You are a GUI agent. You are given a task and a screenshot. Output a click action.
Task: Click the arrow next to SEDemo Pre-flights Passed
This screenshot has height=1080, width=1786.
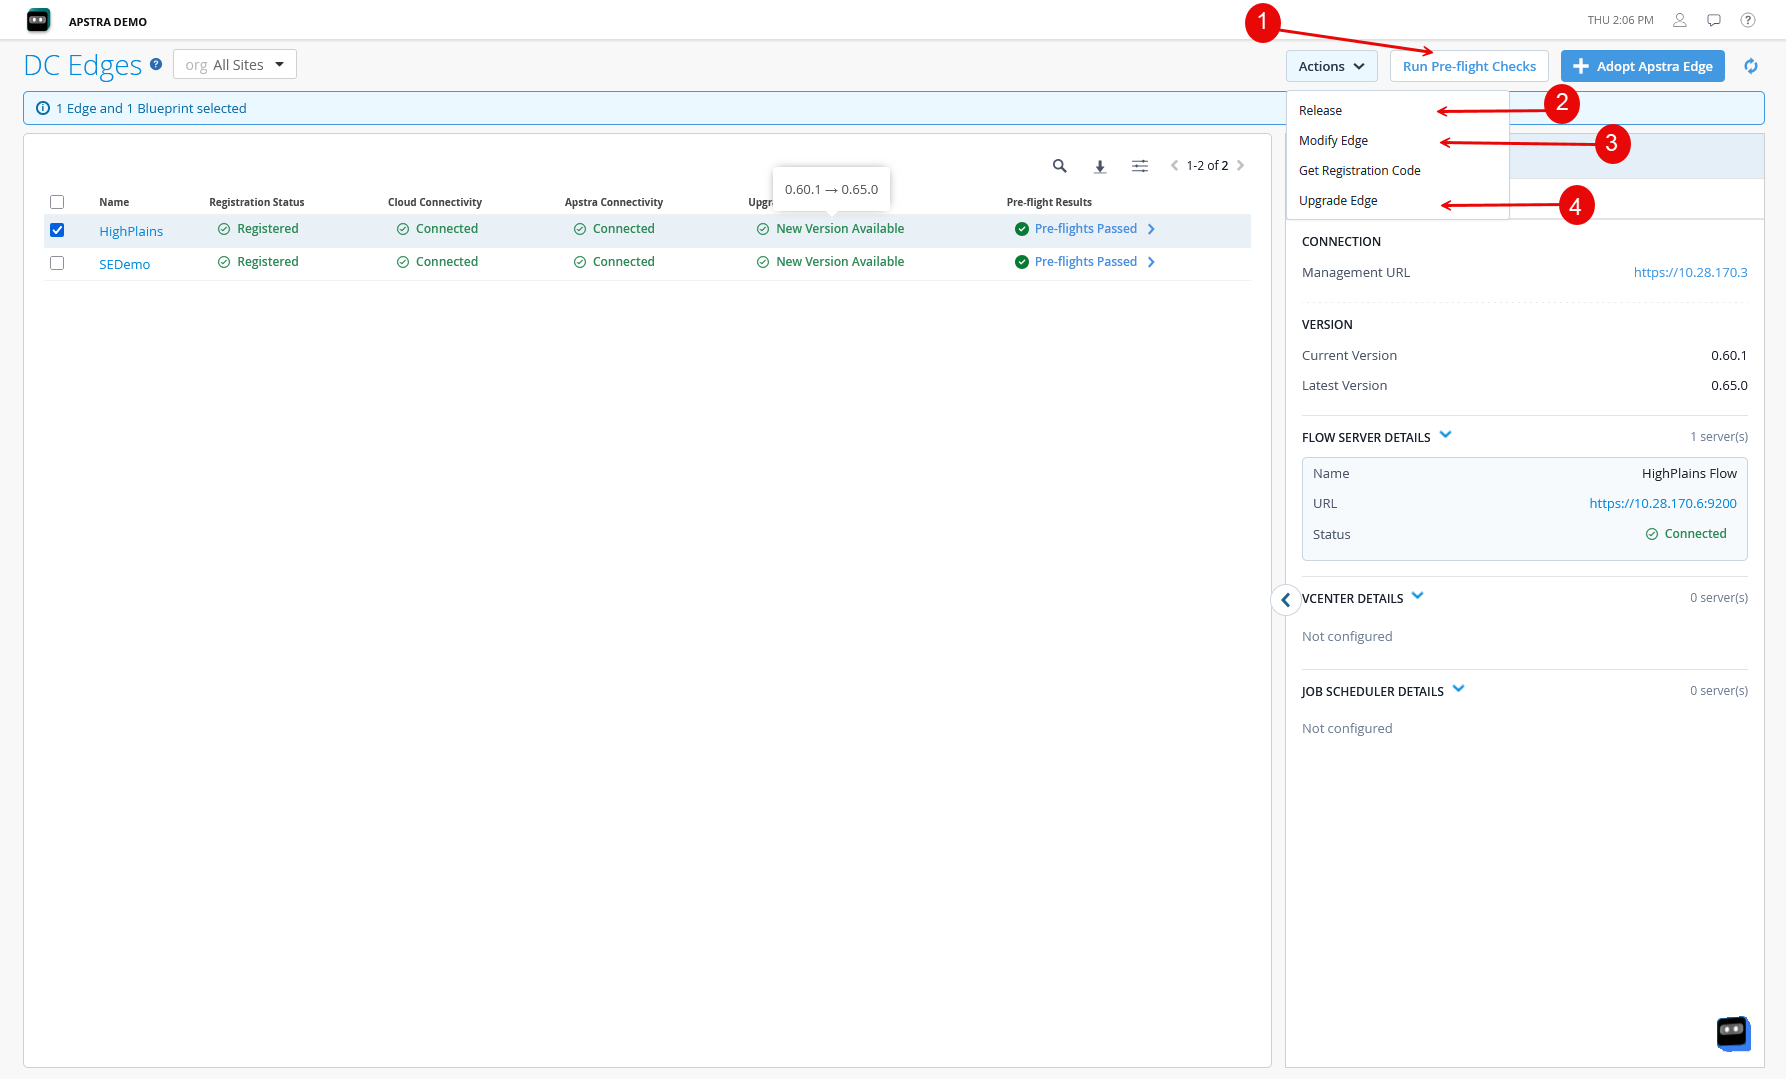click(x=1151, y=262)
